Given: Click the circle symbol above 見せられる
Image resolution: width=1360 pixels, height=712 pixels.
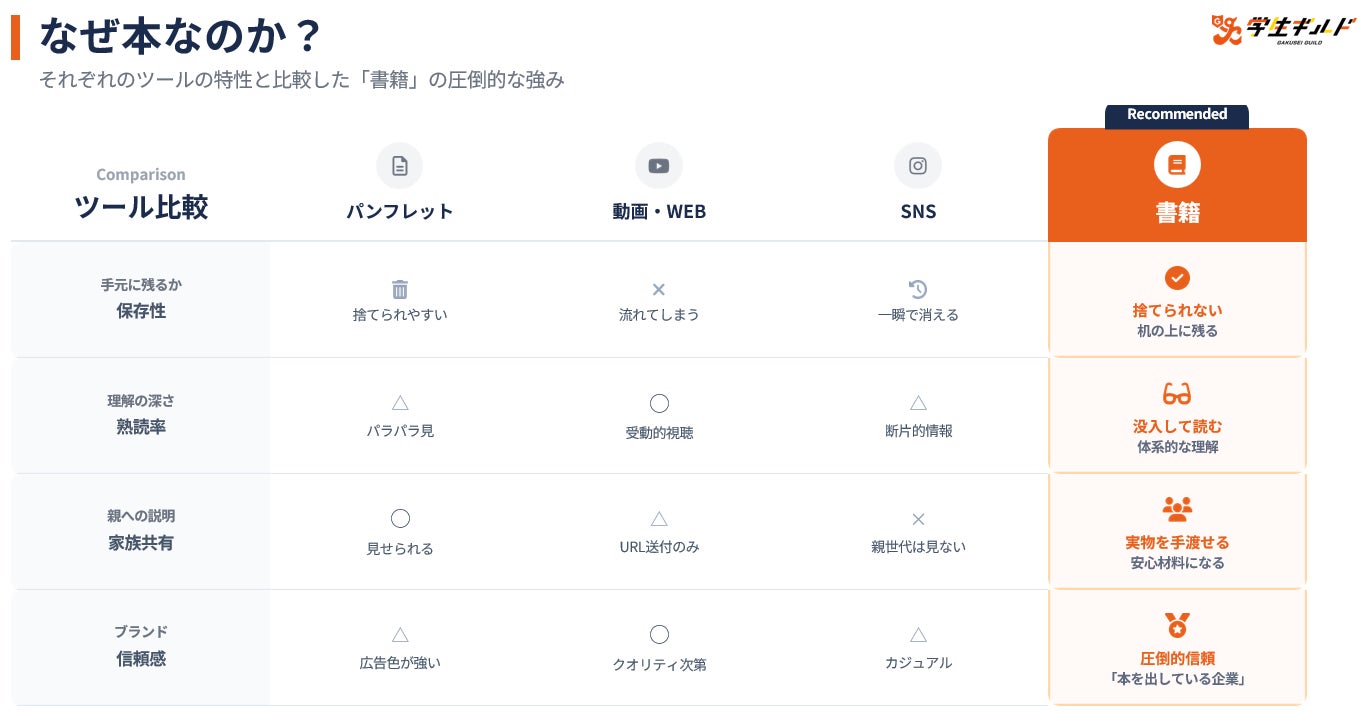Looking at the screenshot, I should 400,519.
